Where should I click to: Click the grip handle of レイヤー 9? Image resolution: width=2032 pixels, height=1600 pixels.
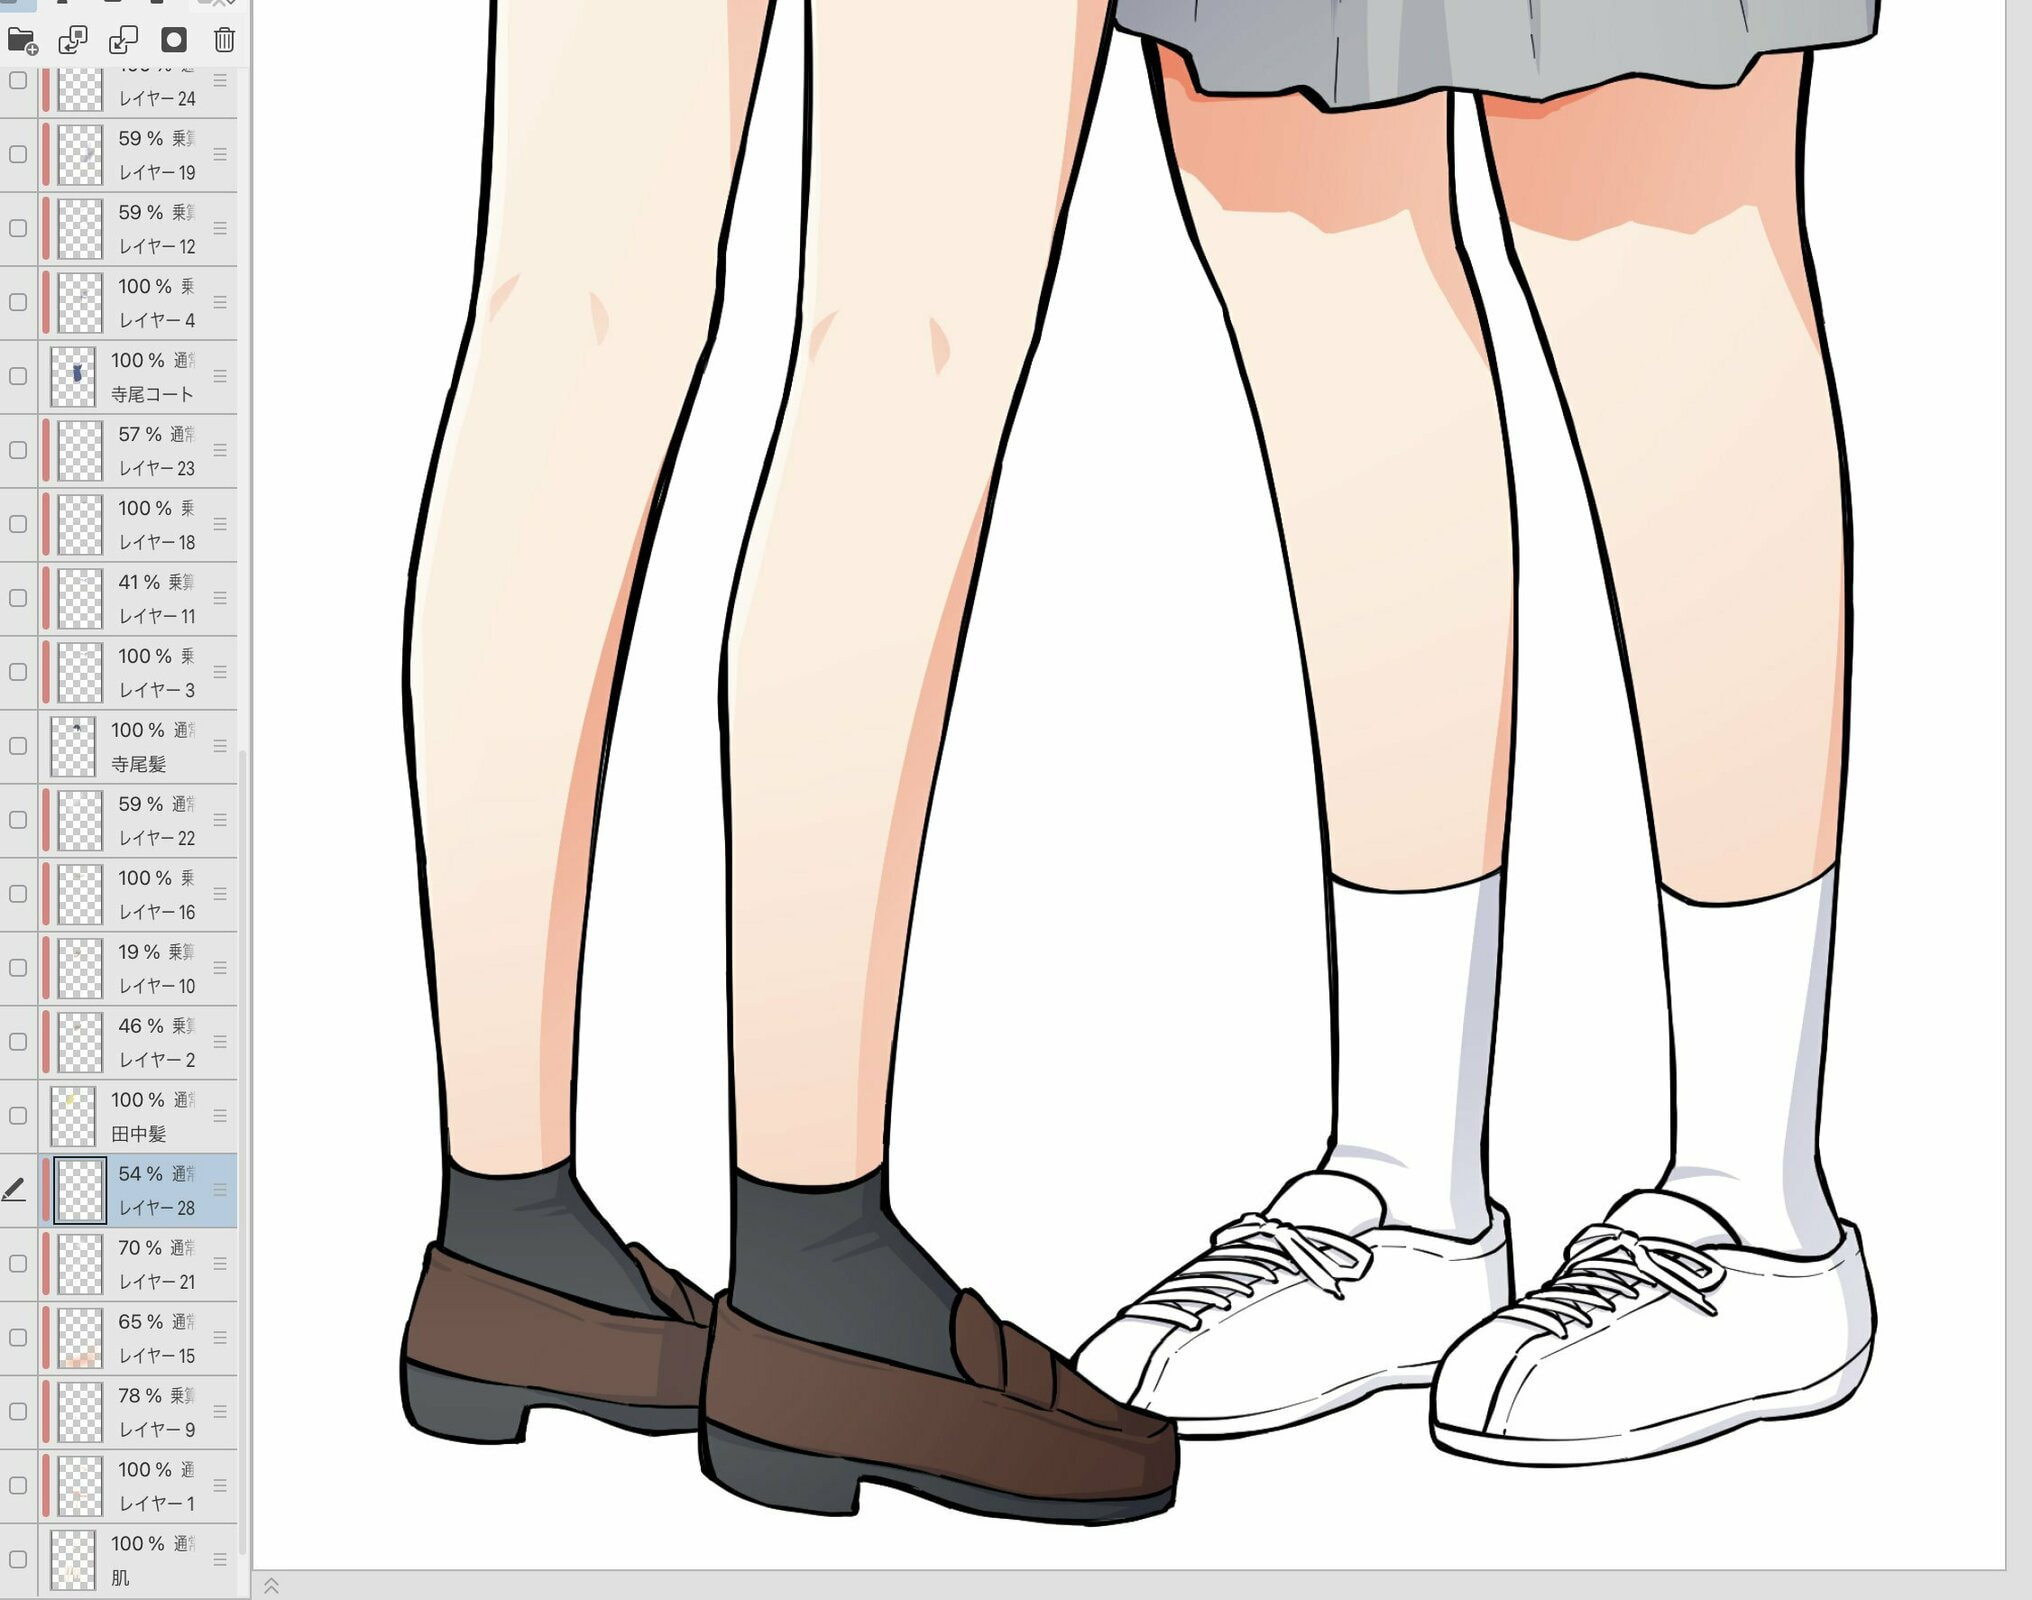(220, 1412)
